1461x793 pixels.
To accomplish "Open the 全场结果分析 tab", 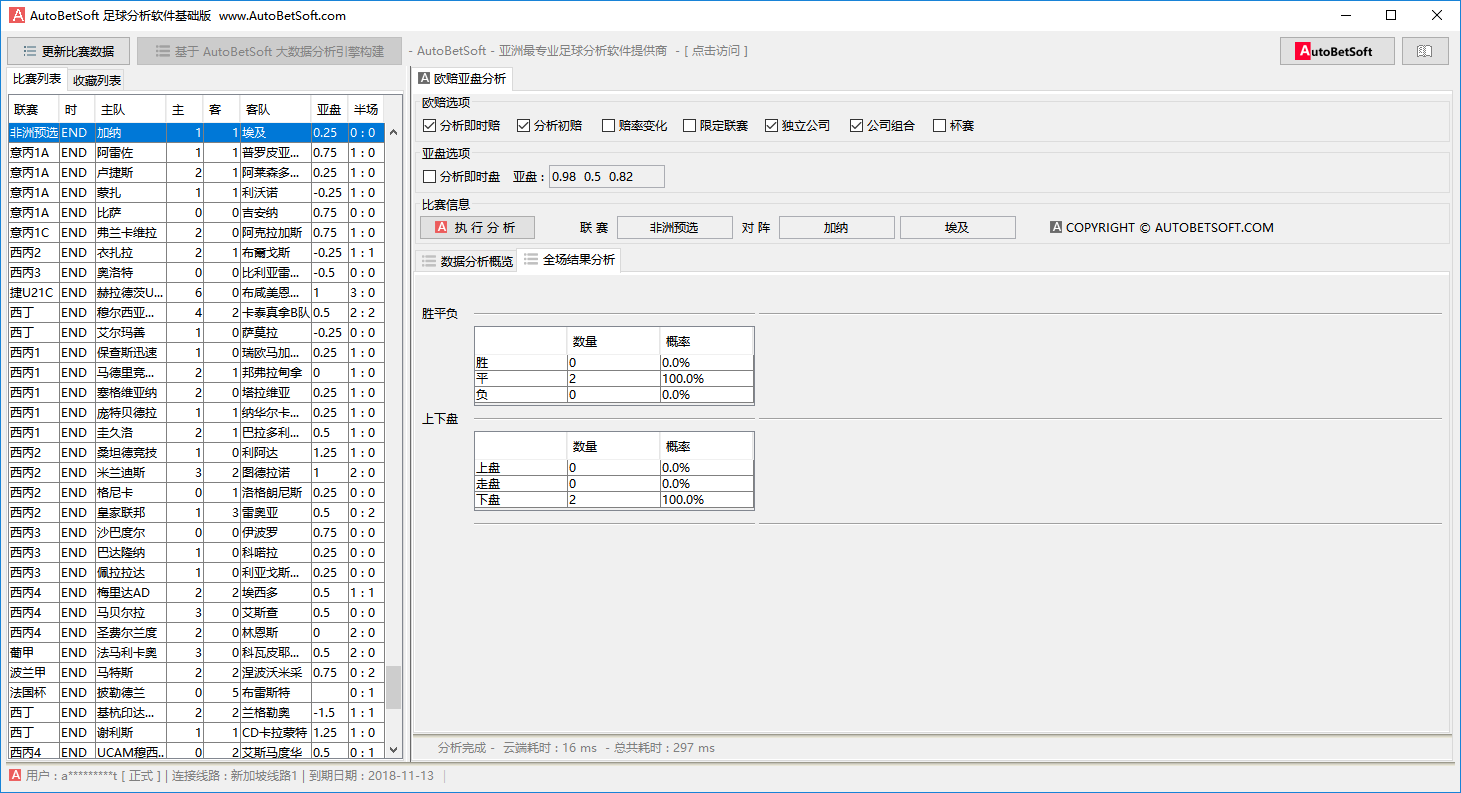I will point(569,260).
